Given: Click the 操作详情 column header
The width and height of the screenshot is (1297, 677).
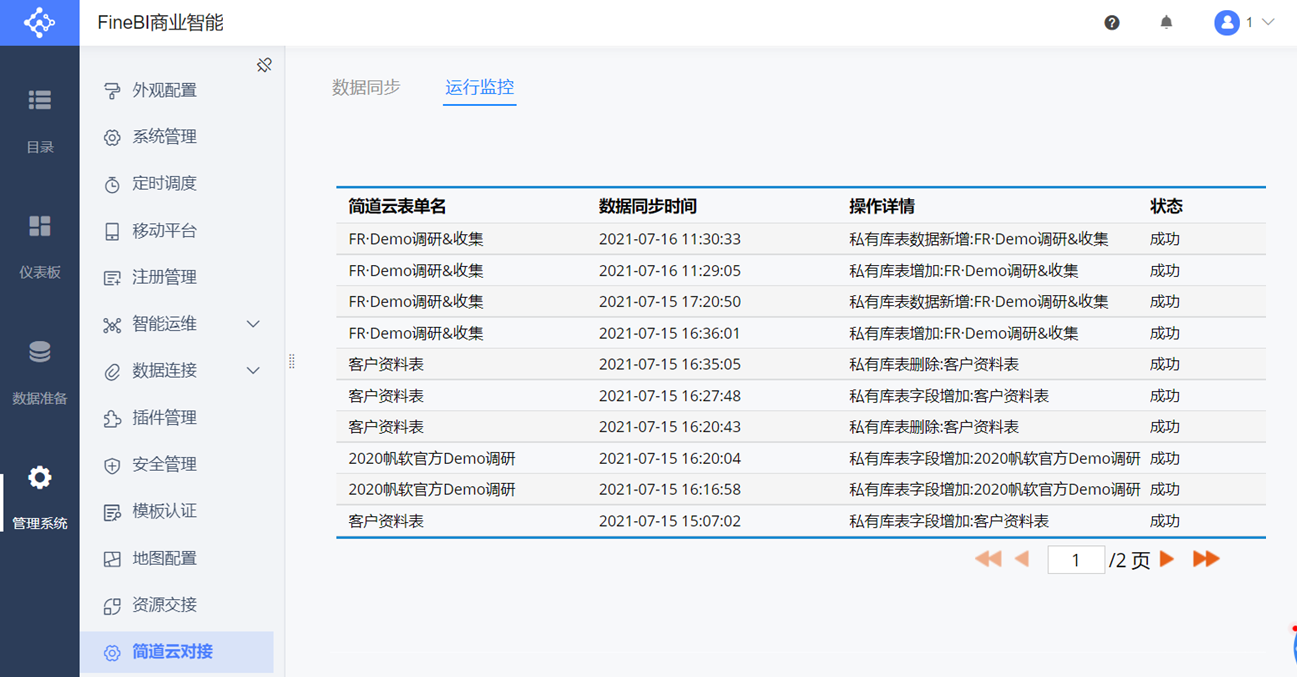Looking at the screenshot, I should pyautogui.click(x=882, y=206).
